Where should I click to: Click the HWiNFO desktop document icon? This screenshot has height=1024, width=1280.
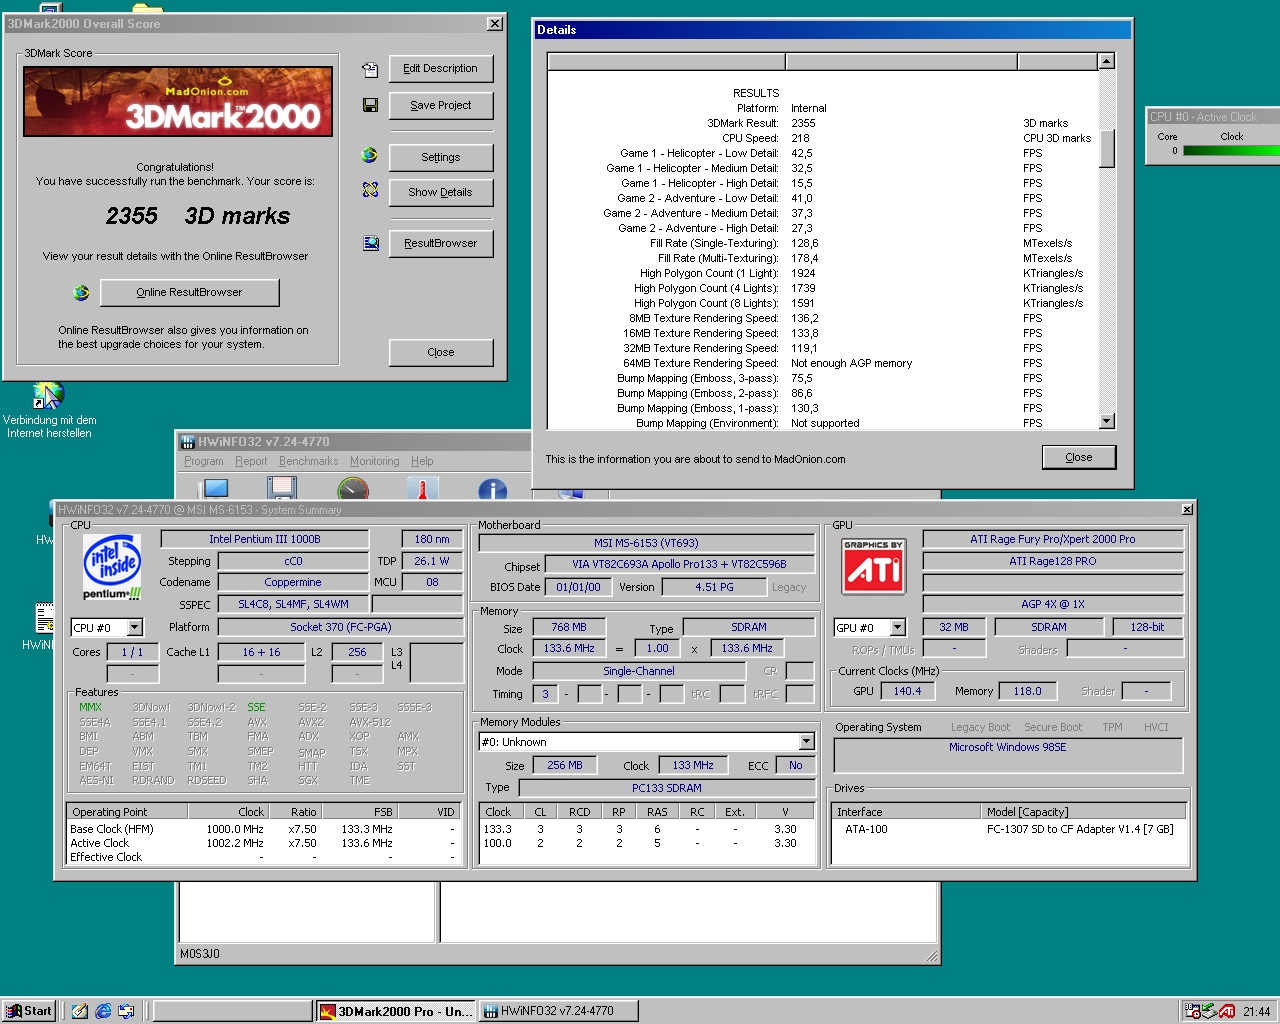coord(44,618)
